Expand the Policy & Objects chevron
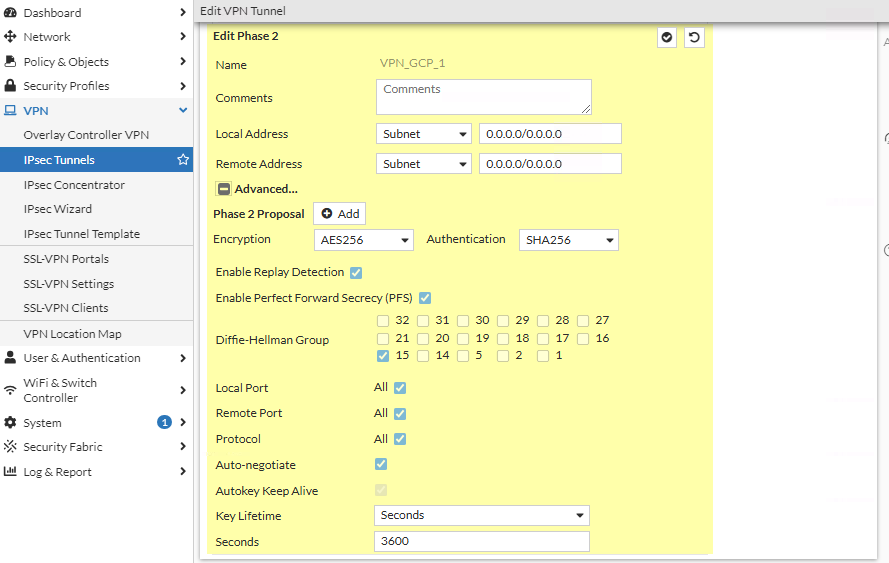The image size is (889, 563). tap(183, 61)
